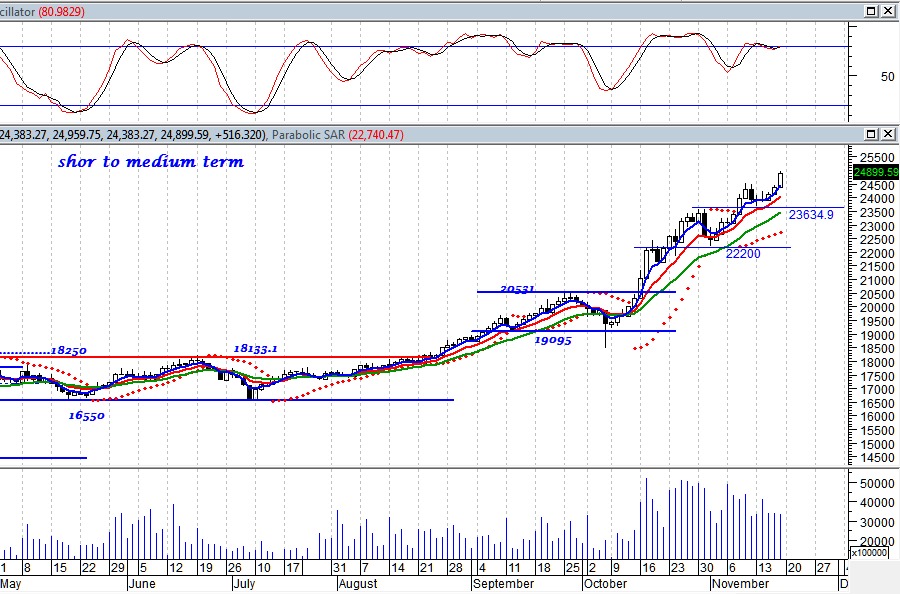
Task: Maximize the oscillator indicator pane
Action: [x=870, y=10]
